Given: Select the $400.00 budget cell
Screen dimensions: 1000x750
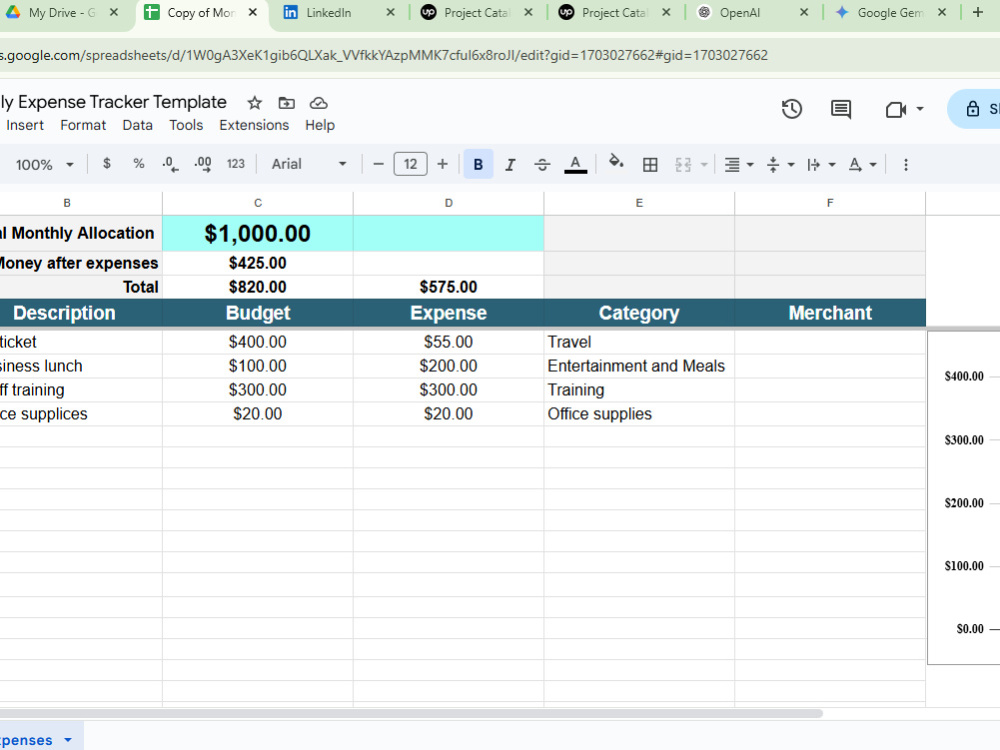Looking at the screenshot, I should 258,342.
